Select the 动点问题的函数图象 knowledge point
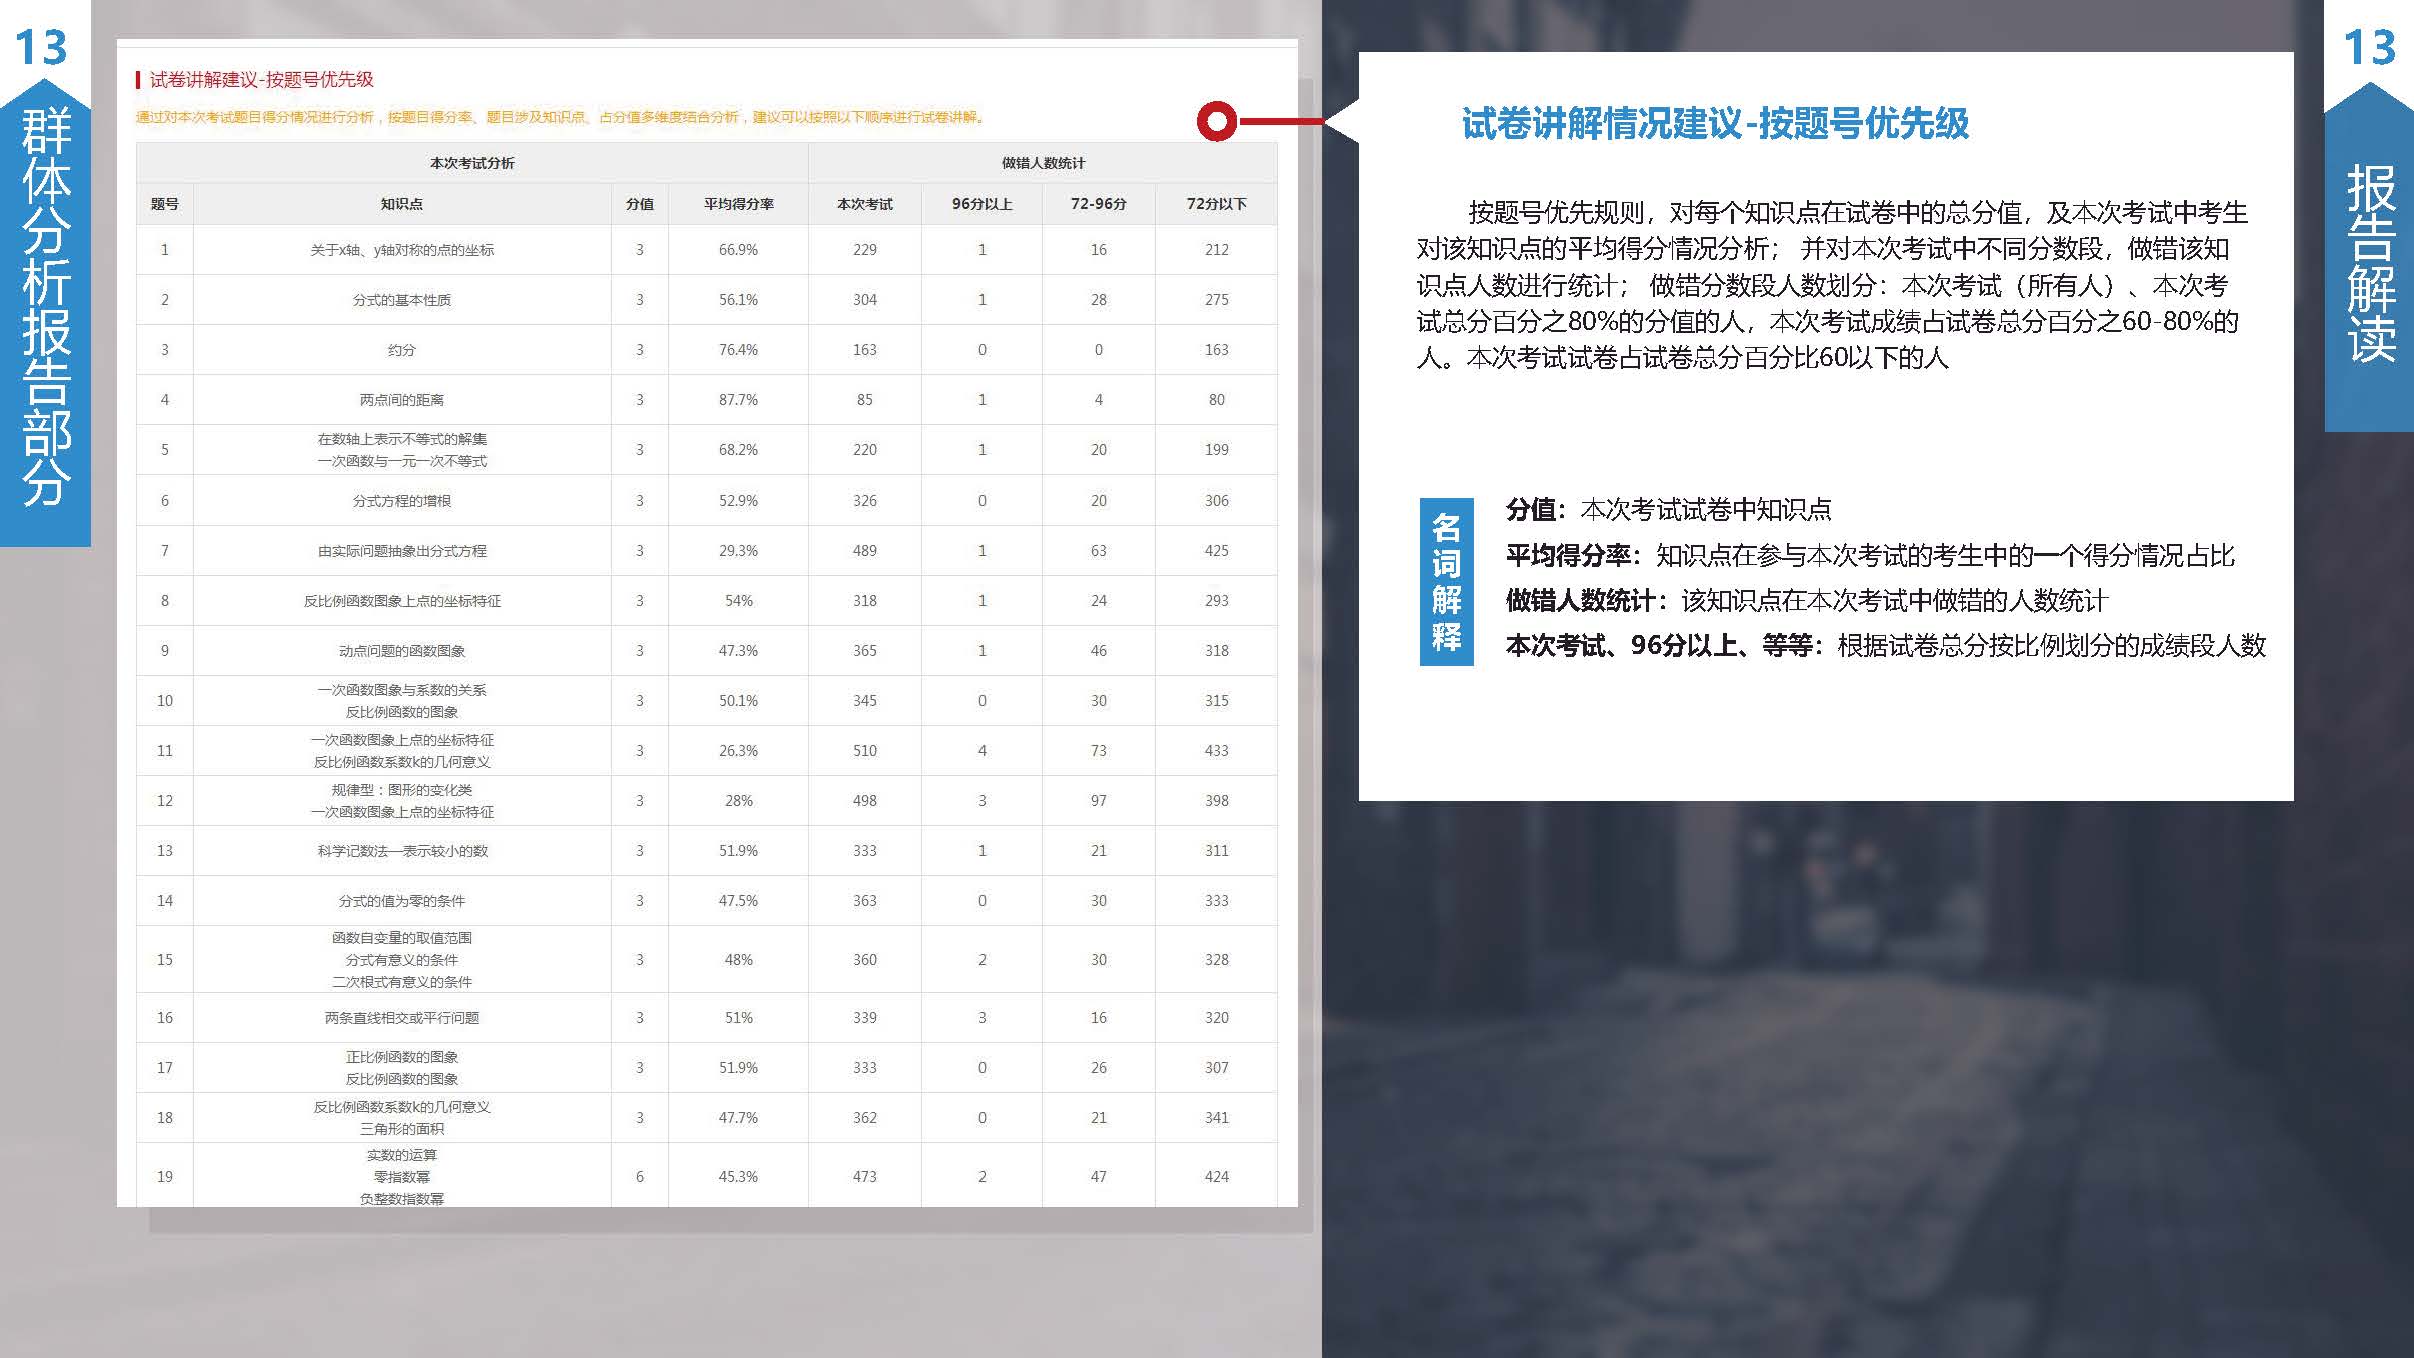This screenshot has width=2414, height=1358. tap(401, 651)
